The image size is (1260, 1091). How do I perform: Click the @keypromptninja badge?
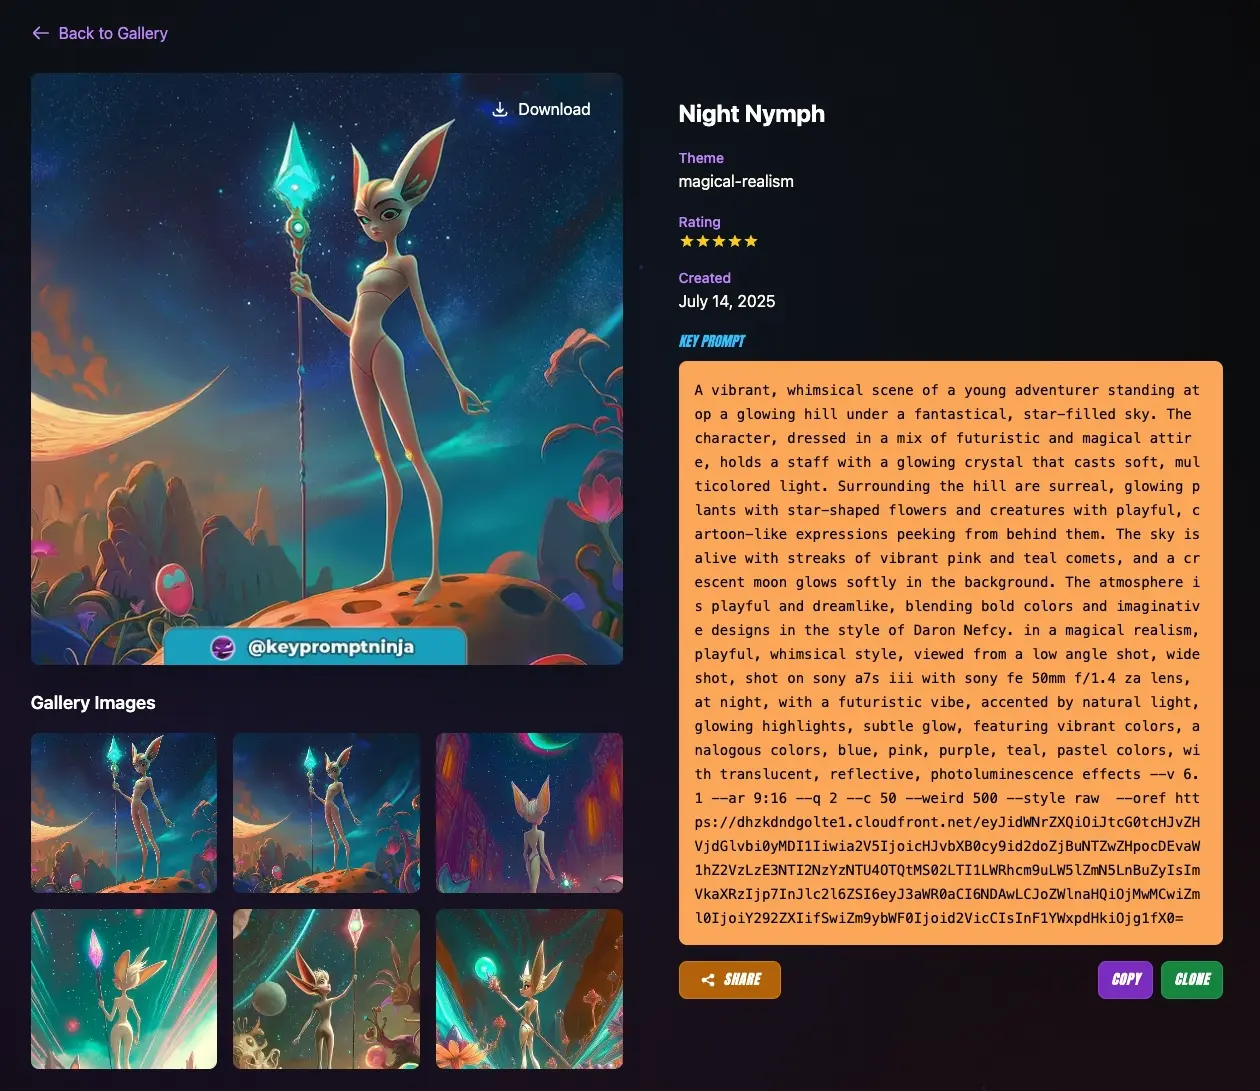pos(320,647)
